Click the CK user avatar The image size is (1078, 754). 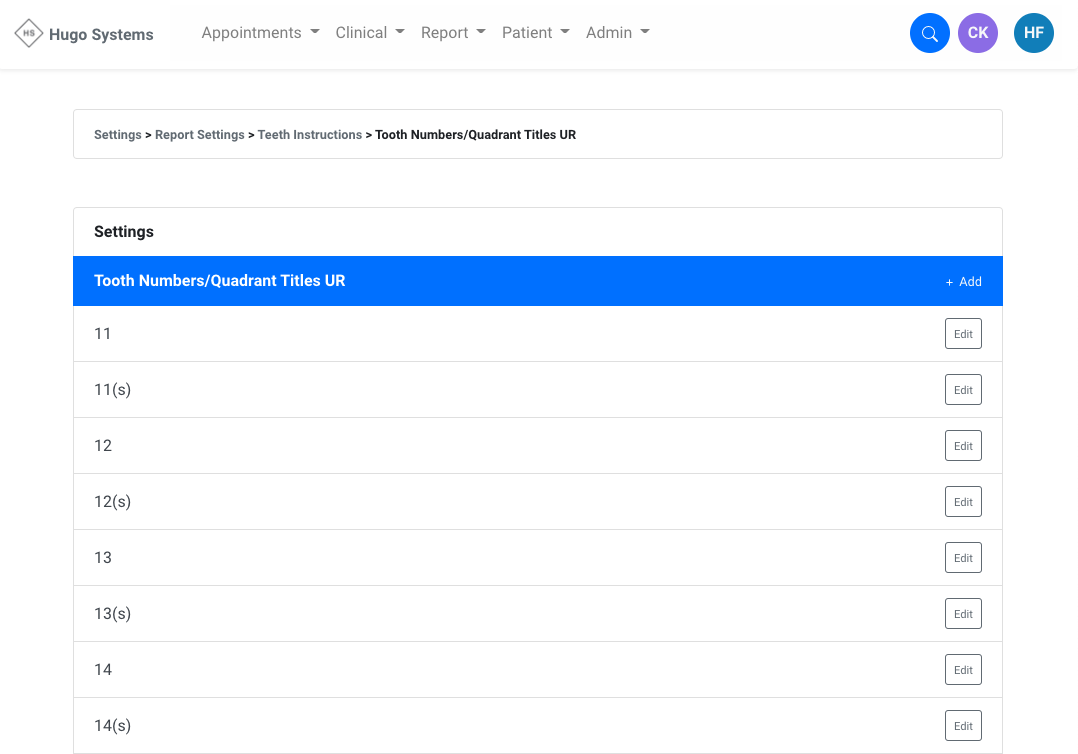click(977, 33)
